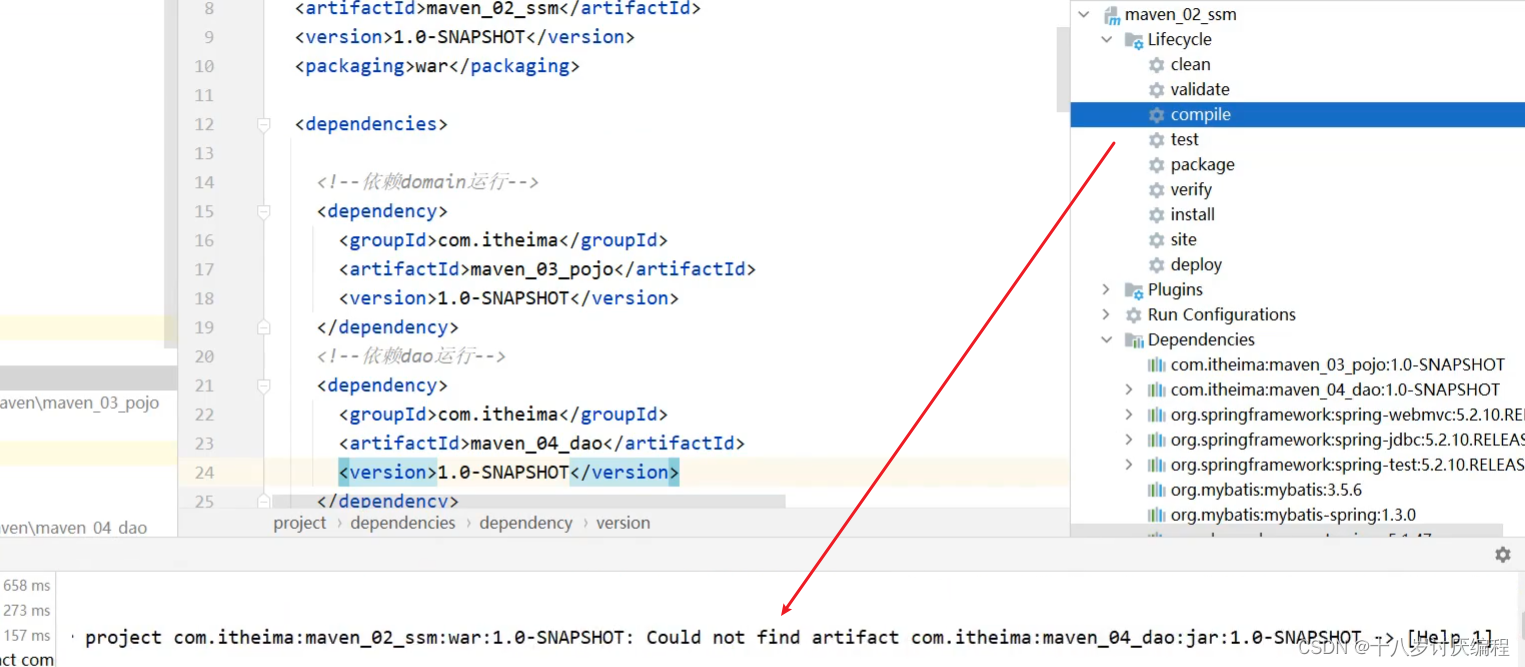Viewport: 1525px width, 667px height.
Task: Click the 157 ms timing entry
Action: coord(26,635)
